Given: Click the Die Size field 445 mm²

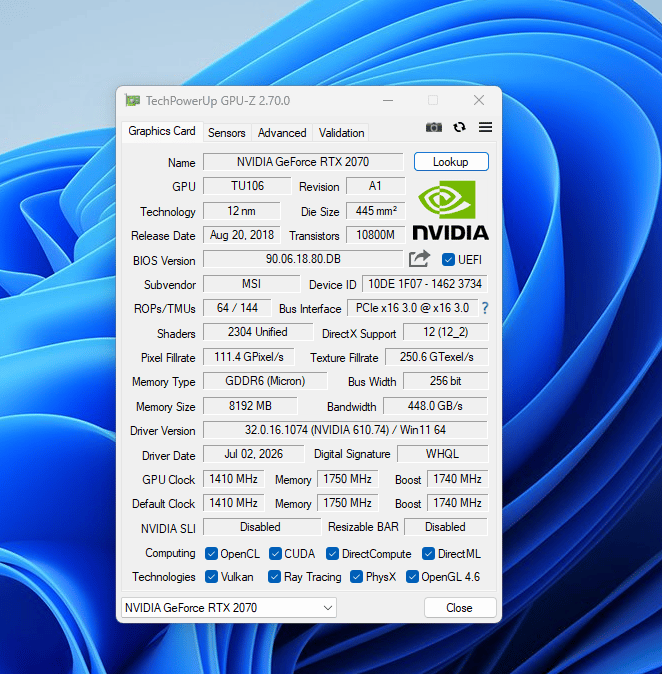Looking at the screenshot, I should tap(375, 211).
